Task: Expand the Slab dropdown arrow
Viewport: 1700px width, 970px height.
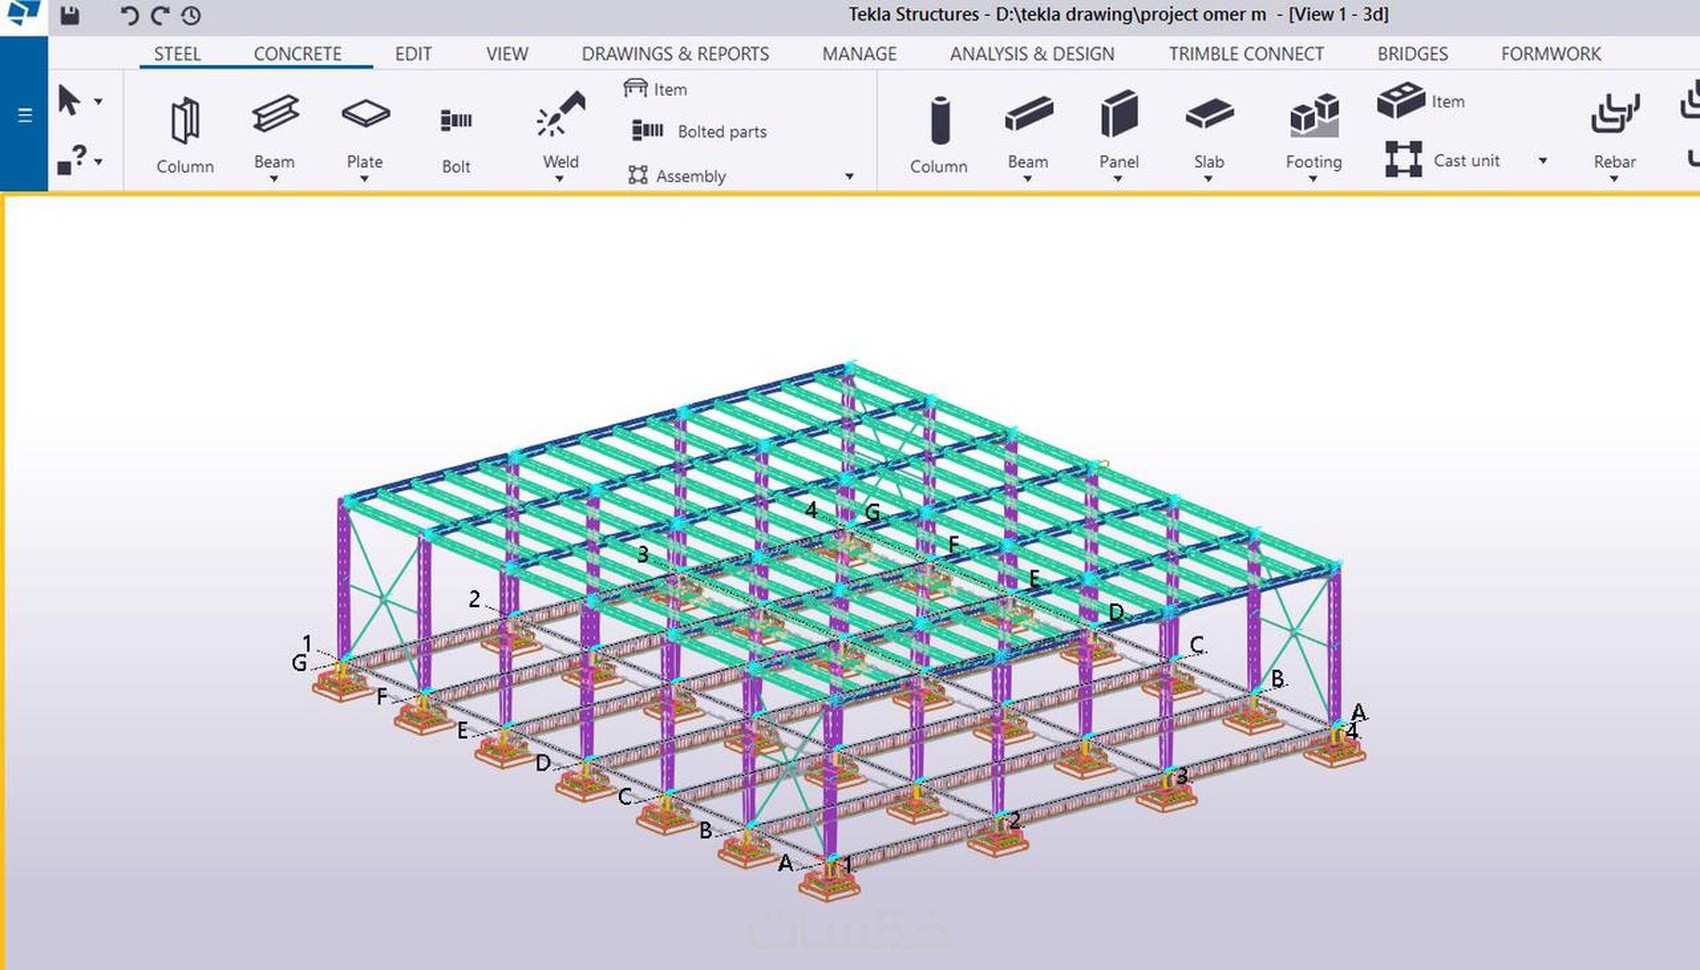Action: click(x=1208, y=179)
